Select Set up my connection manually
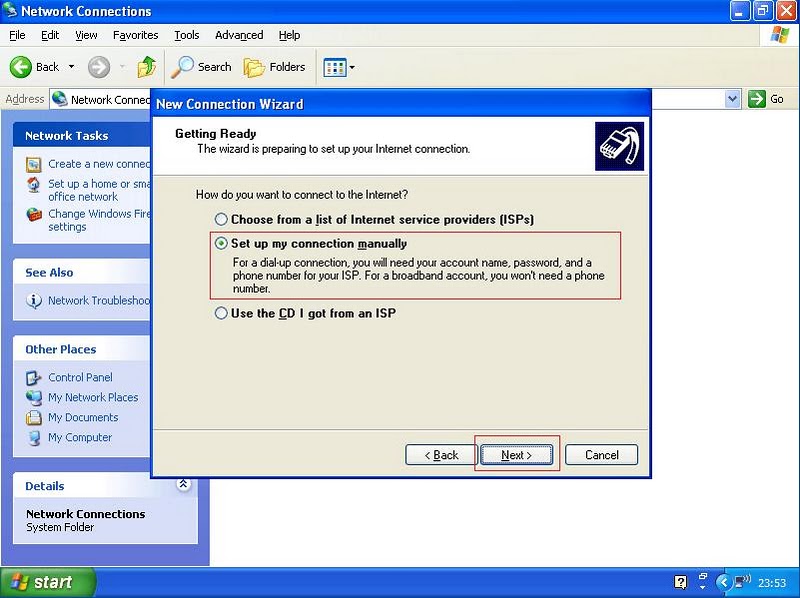800x598 pixels. pos(221,243)
